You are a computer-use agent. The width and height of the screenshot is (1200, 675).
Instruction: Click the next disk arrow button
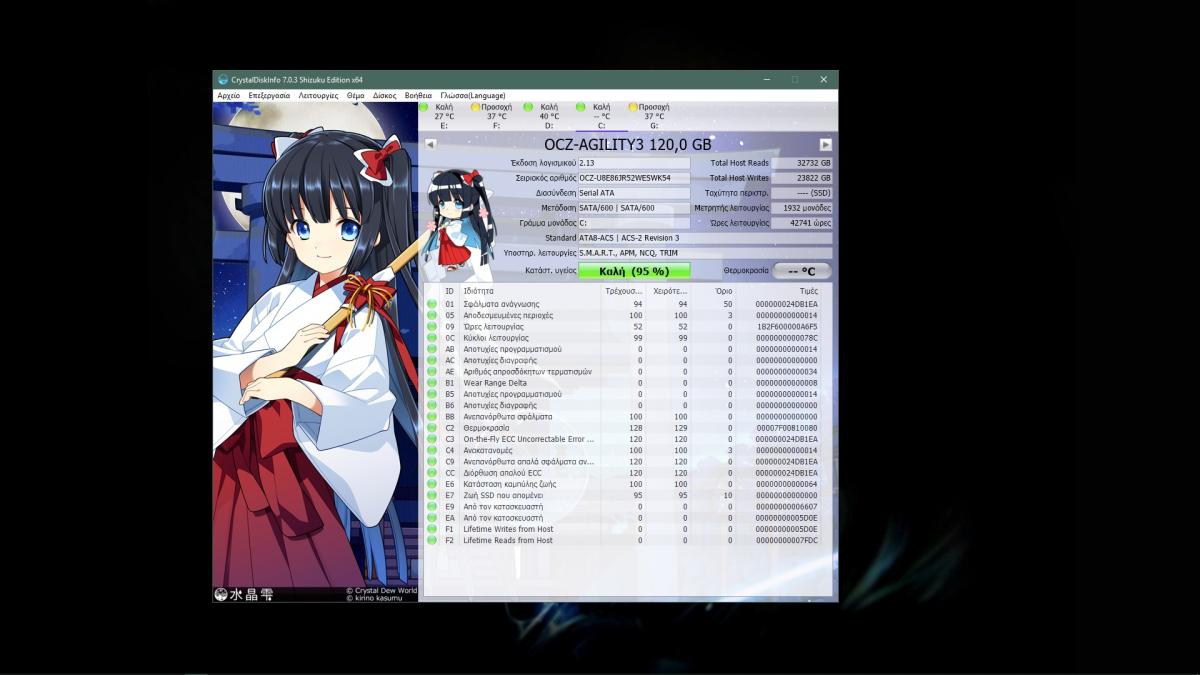click(826, 144)
